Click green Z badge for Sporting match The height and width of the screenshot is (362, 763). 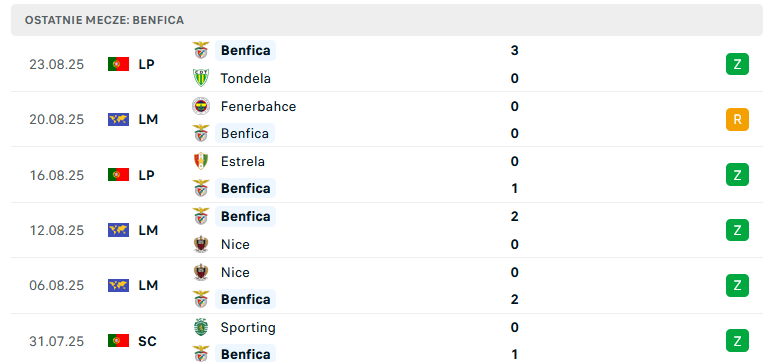point(737,341)
